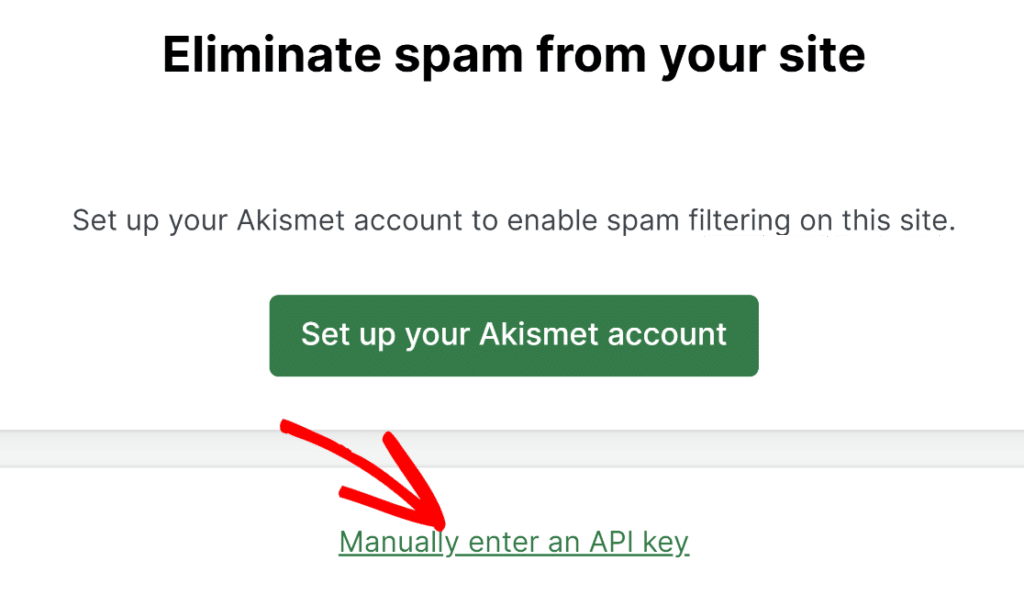Click the Eliminate spam from your site heading

(x=513, y=55)
